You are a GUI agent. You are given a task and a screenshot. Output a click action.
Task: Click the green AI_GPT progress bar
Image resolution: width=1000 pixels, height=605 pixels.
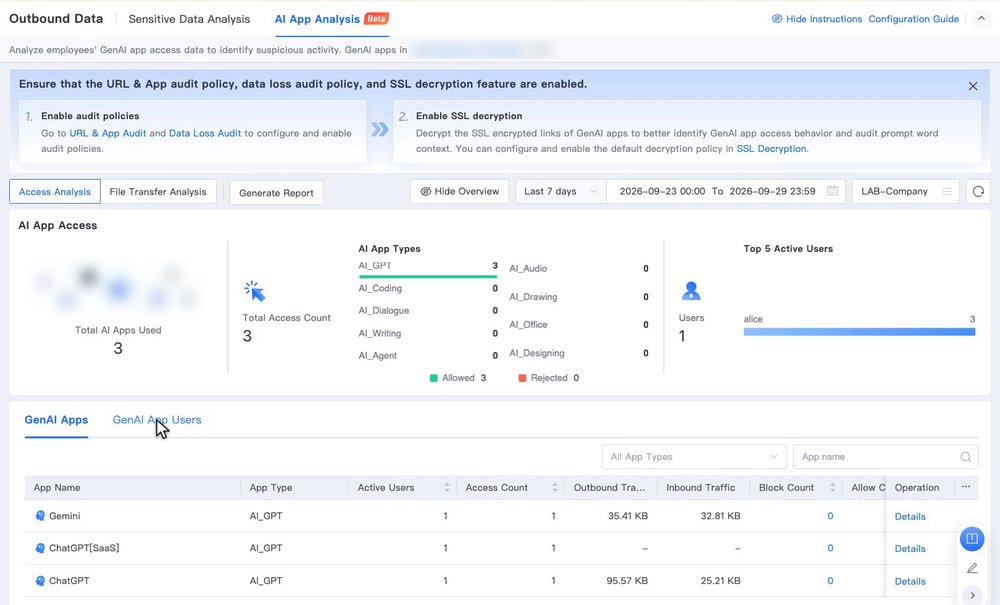428,277
